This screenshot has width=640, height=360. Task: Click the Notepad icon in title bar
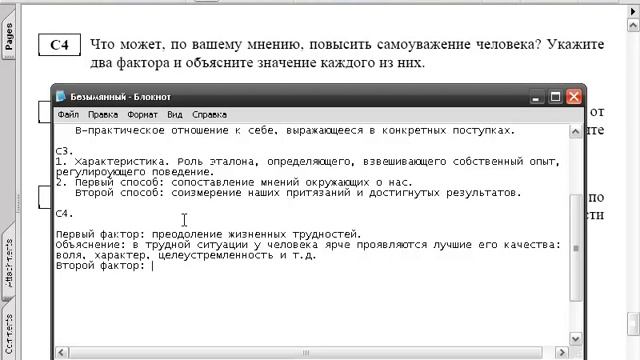61,96
